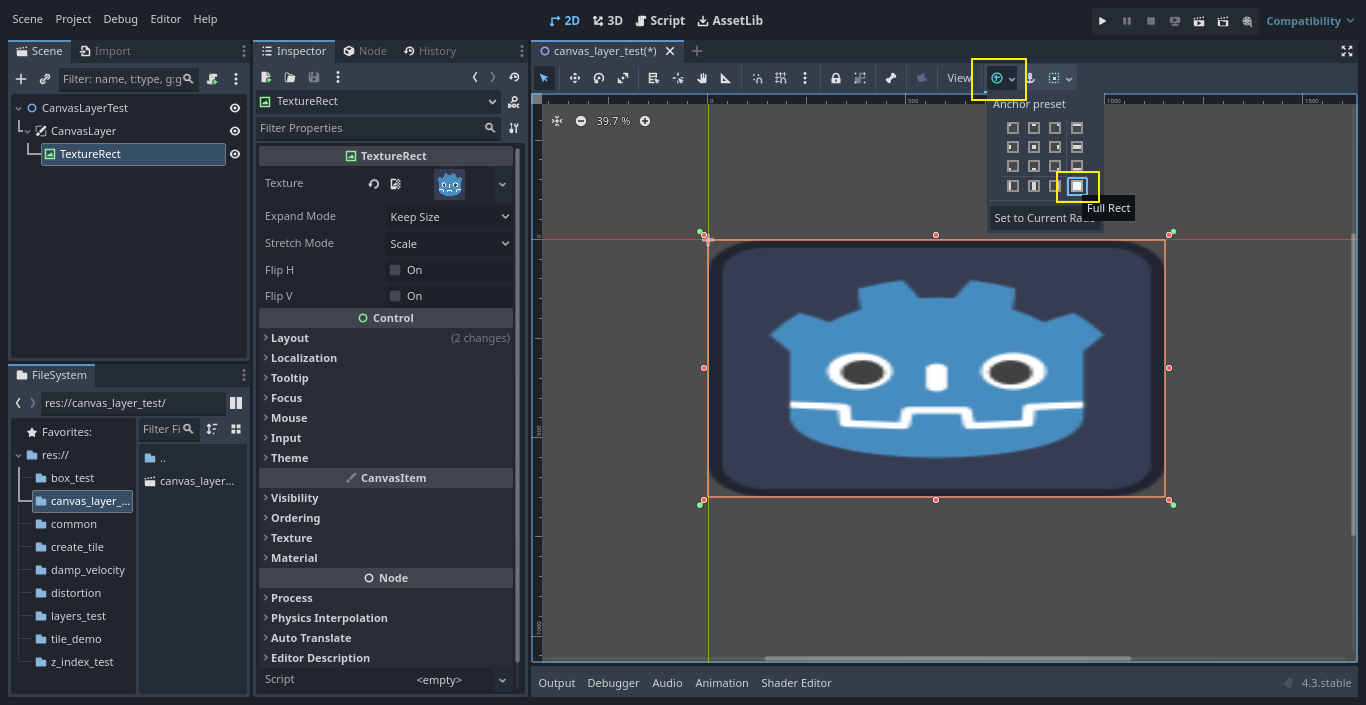Expand the Layout section
The height and width of the screenshot is (705, 1366).
[386, 338]
